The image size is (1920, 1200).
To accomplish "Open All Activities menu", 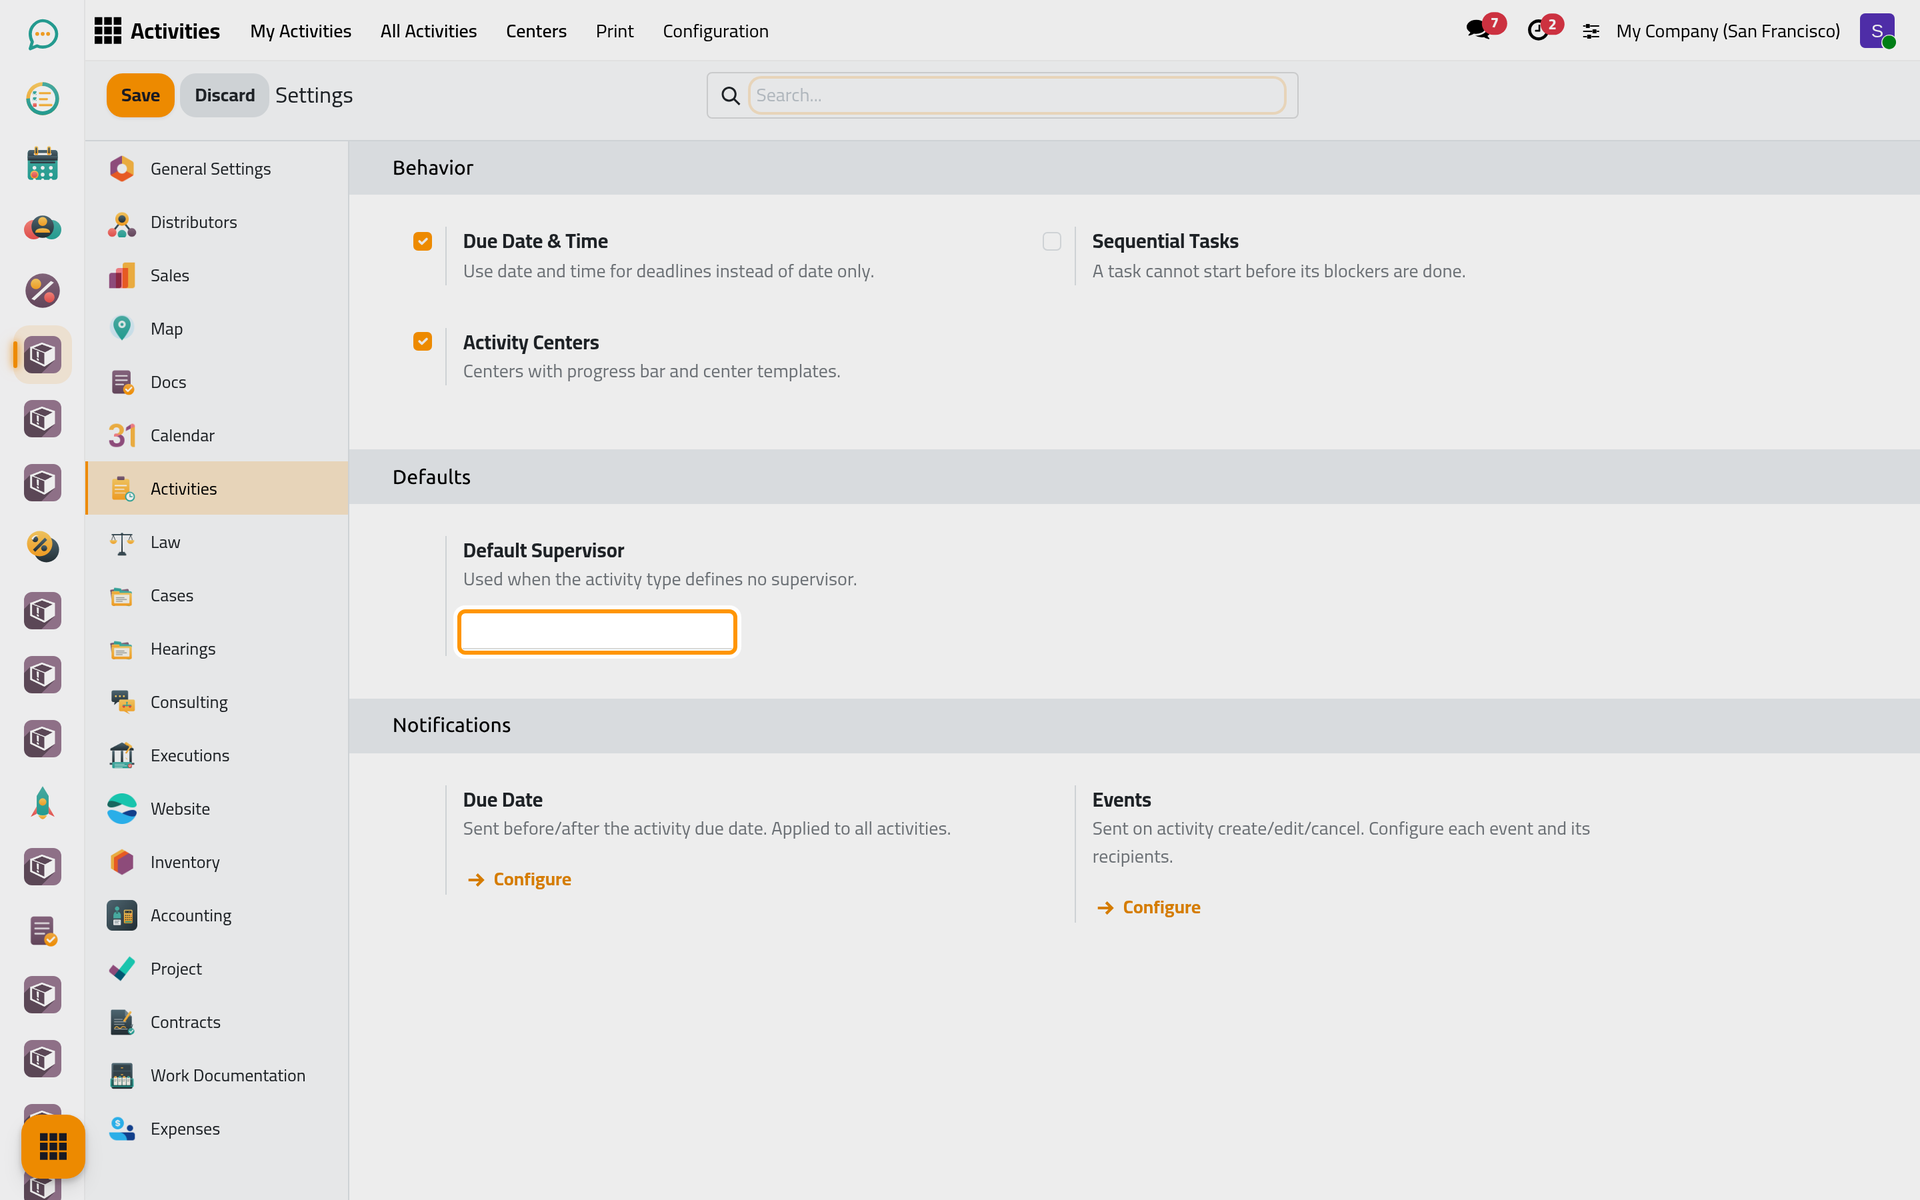I will [x=428, y=31].
